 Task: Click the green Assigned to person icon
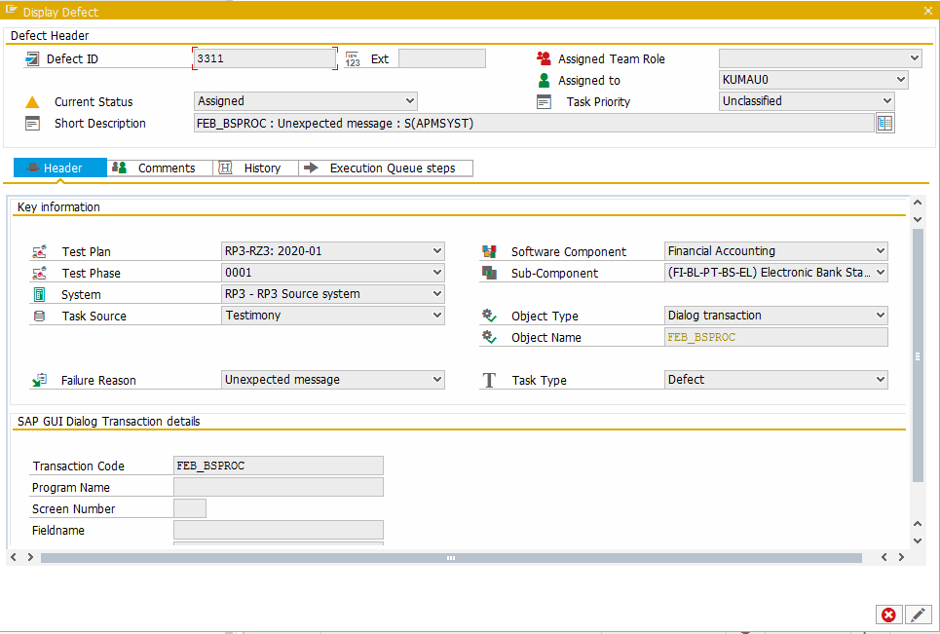[544, 80]
